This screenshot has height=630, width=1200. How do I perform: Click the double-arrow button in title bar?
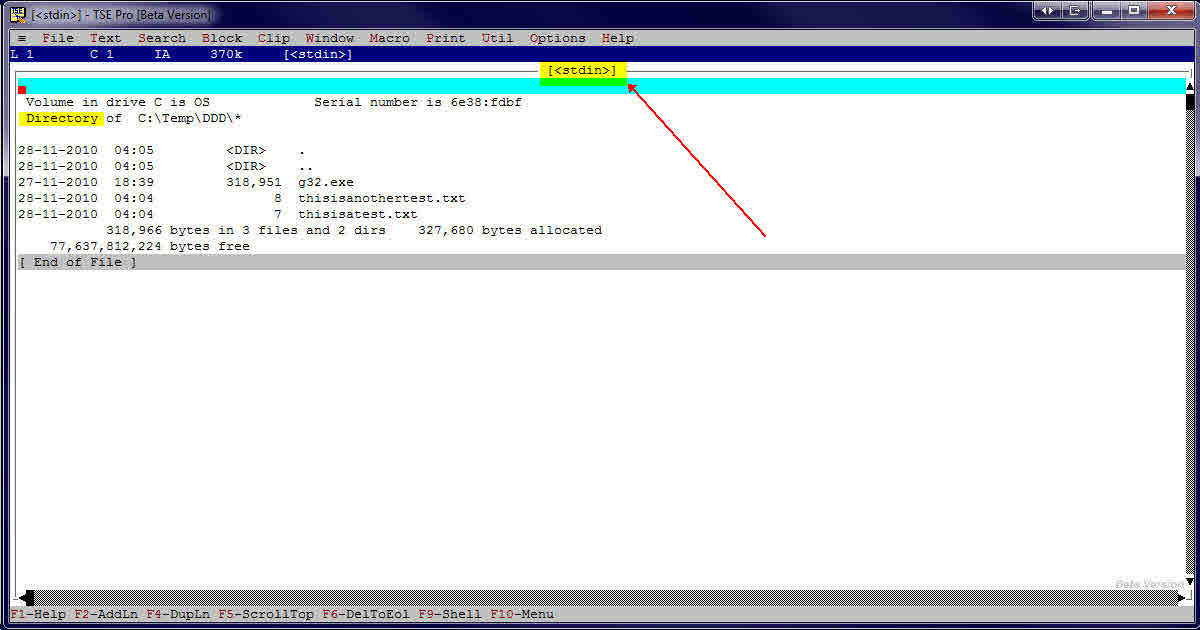coord(1047,11)
